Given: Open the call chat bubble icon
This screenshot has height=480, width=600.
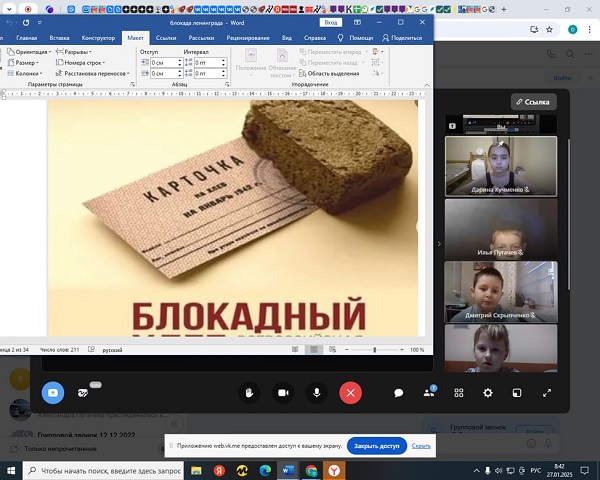Looking at the screenshot, I should pos(399,393).
